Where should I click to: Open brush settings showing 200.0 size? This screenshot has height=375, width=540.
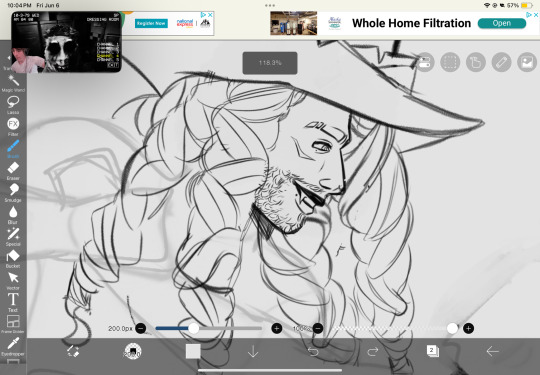coord(133,352)
